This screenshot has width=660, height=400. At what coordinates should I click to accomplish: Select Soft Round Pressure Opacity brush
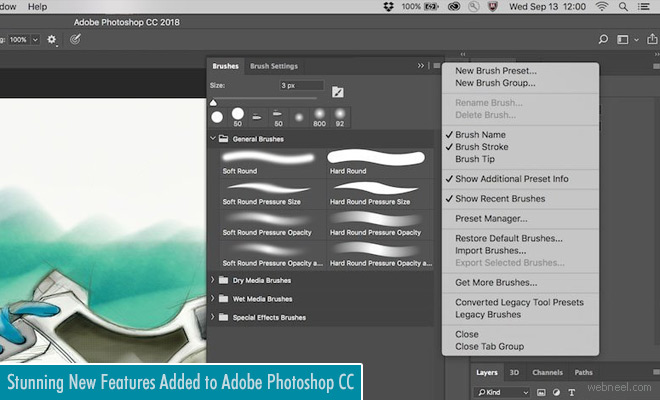point(273,224)
